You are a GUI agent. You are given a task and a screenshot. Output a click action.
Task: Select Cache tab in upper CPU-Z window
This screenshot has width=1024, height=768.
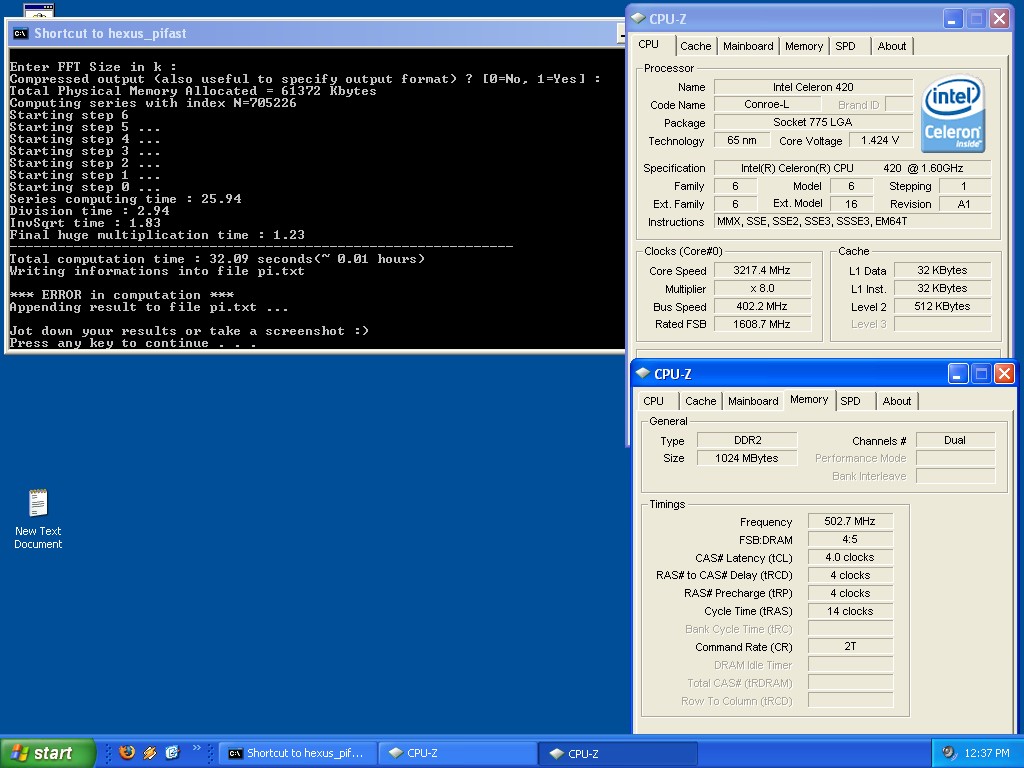tap(696, 46)
